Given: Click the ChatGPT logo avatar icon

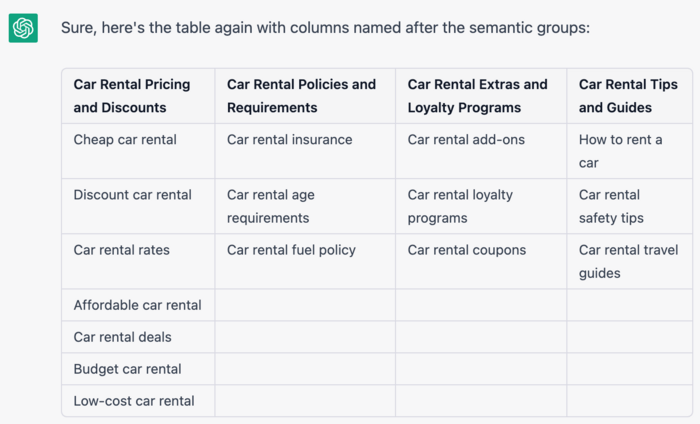Looking at the screenshot, I should [x=23, y=28].
